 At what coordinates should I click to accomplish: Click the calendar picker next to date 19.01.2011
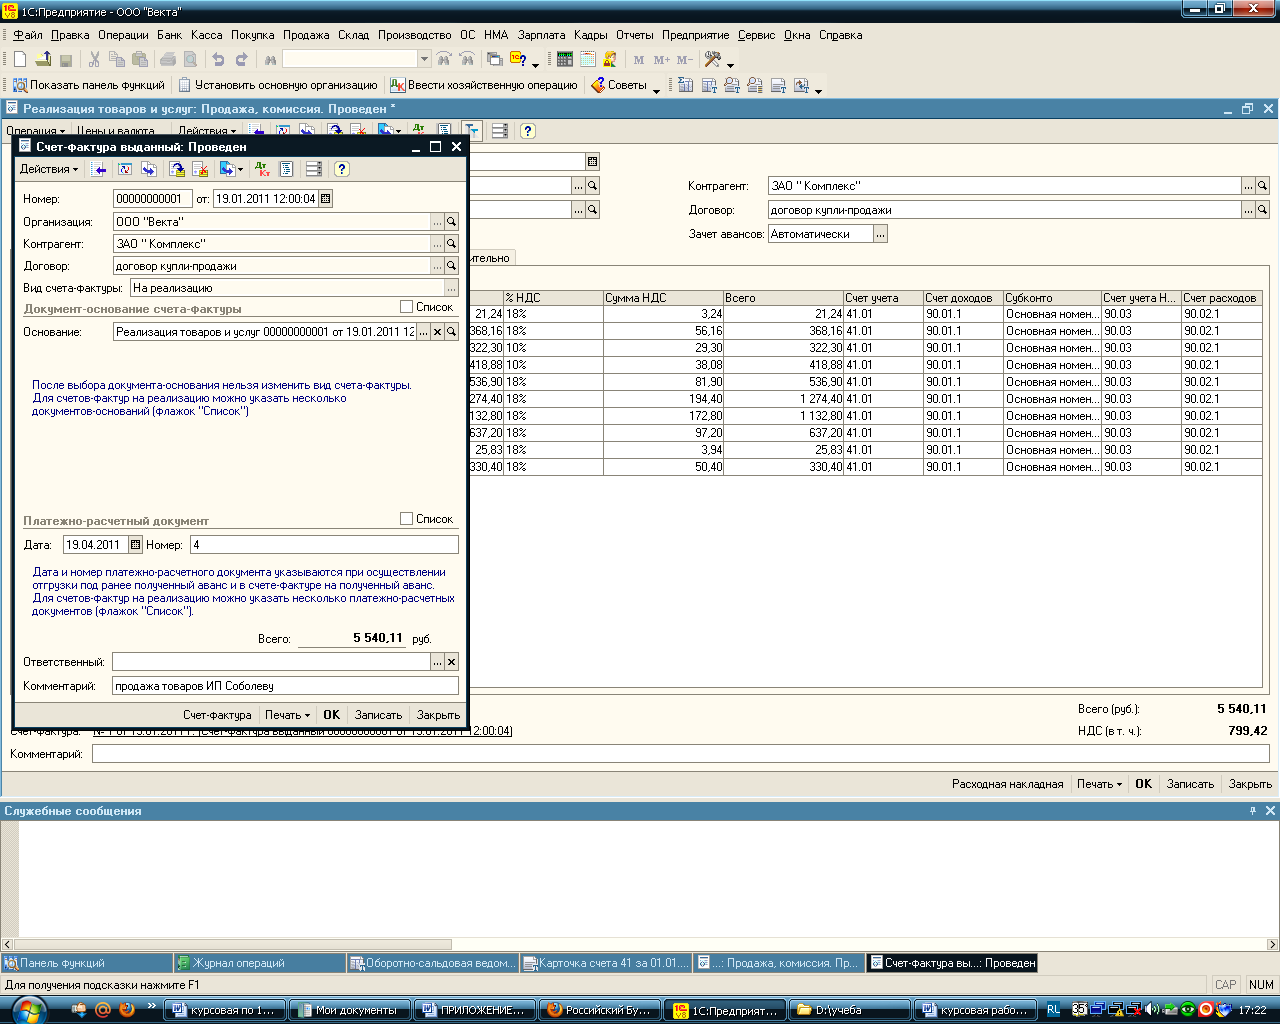coord(325,198)
